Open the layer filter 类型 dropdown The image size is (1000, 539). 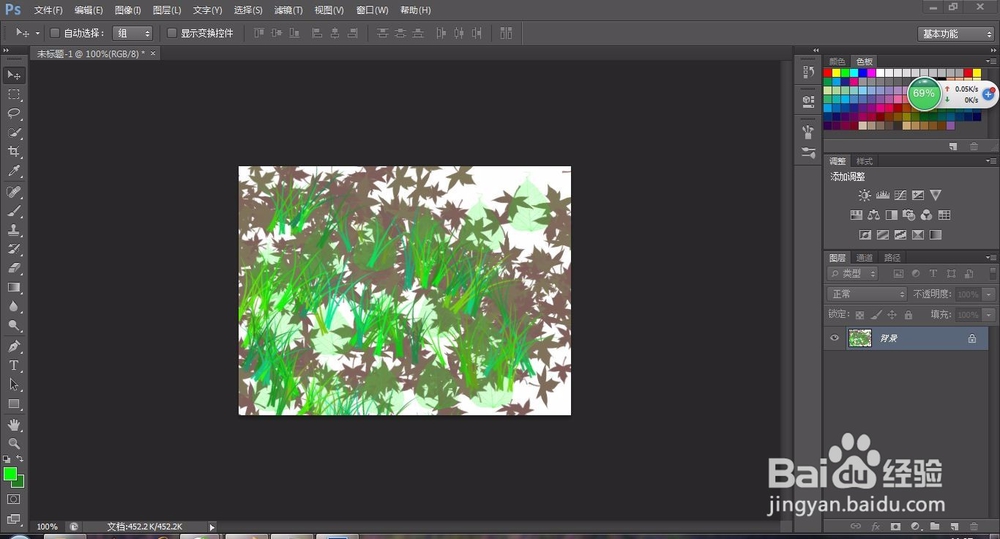click(853, 274)
